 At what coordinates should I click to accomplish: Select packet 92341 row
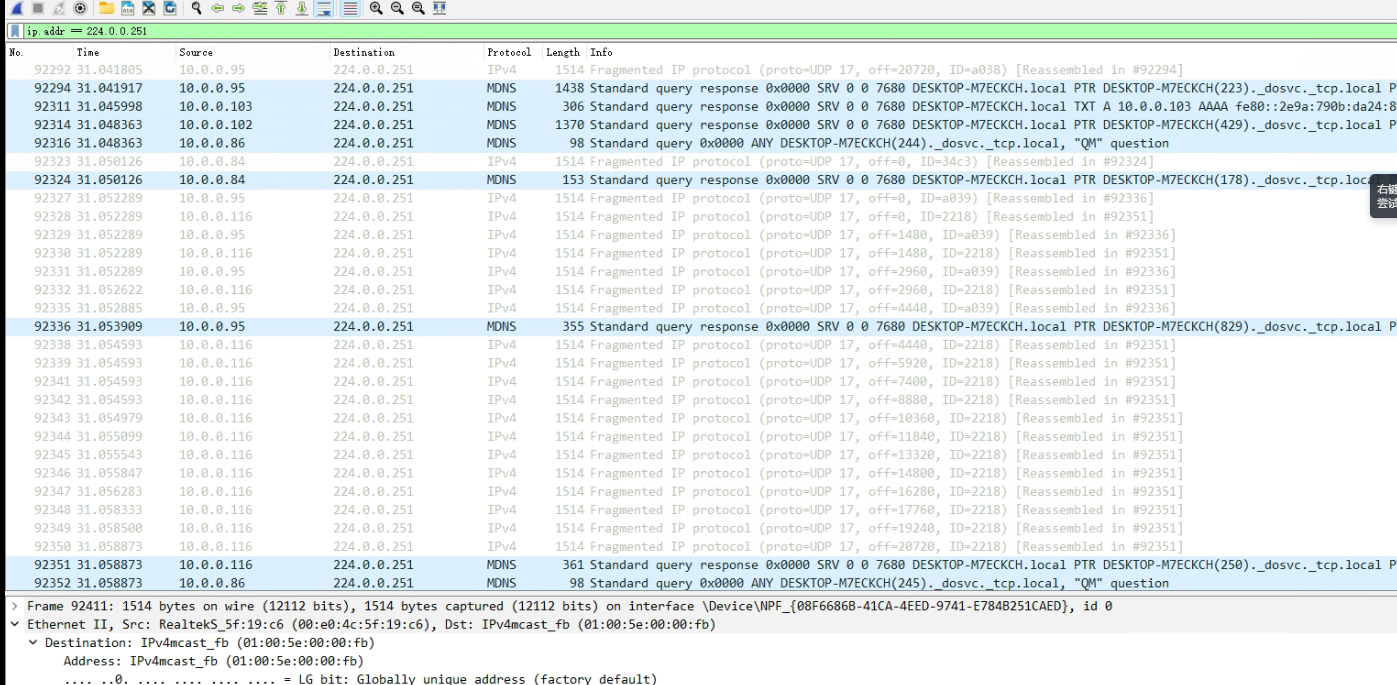pos(700,381)
